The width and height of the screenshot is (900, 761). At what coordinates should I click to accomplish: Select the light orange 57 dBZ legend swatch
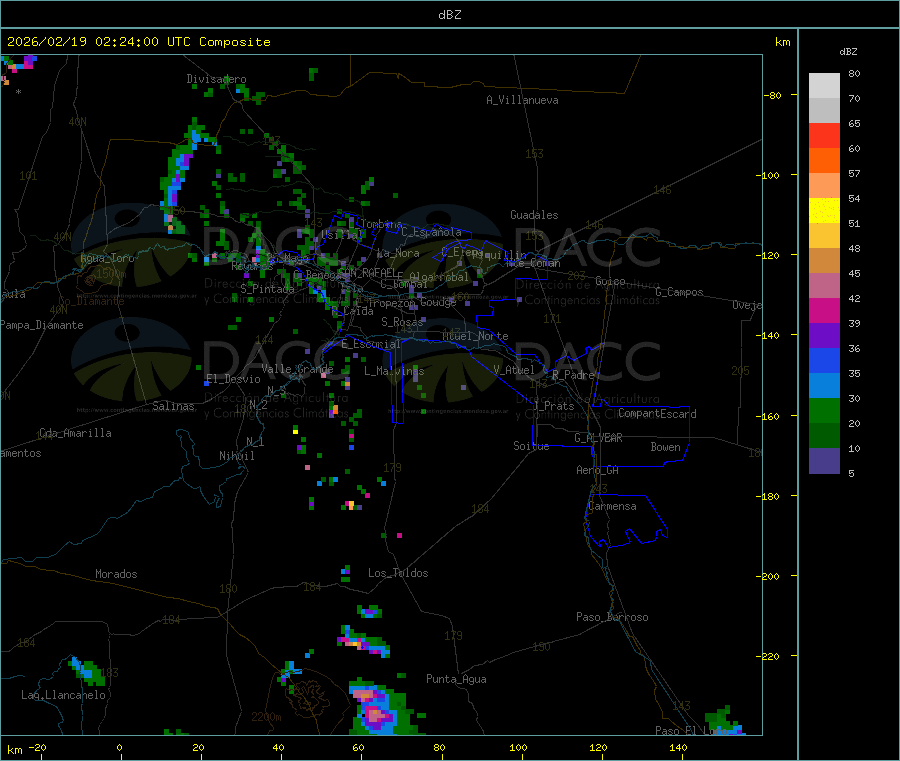(824, 185)
